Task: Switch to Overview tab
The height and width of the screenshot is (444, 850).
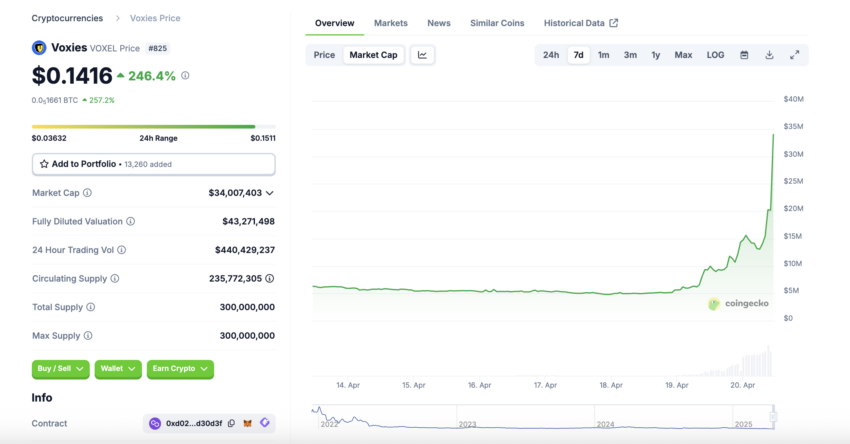Action: pos(334,23)
